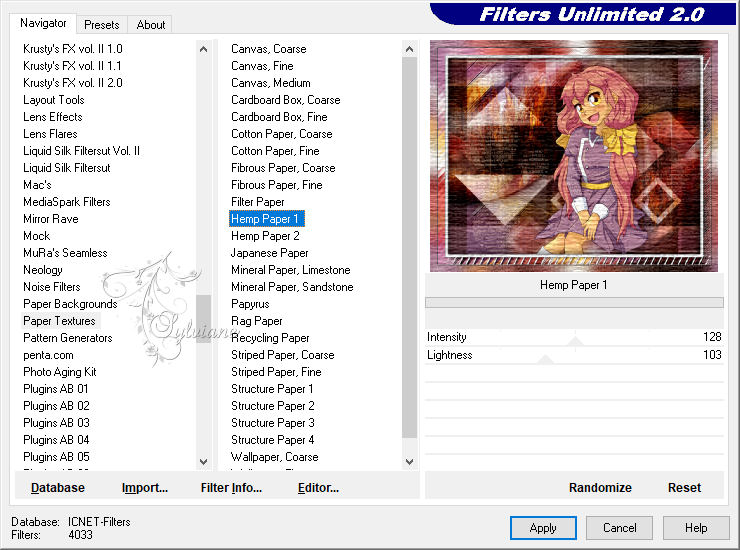The height and width of the screenshot is (550, 740).
Task: Select the Layout Tools category
Action: tap(54, 100)
